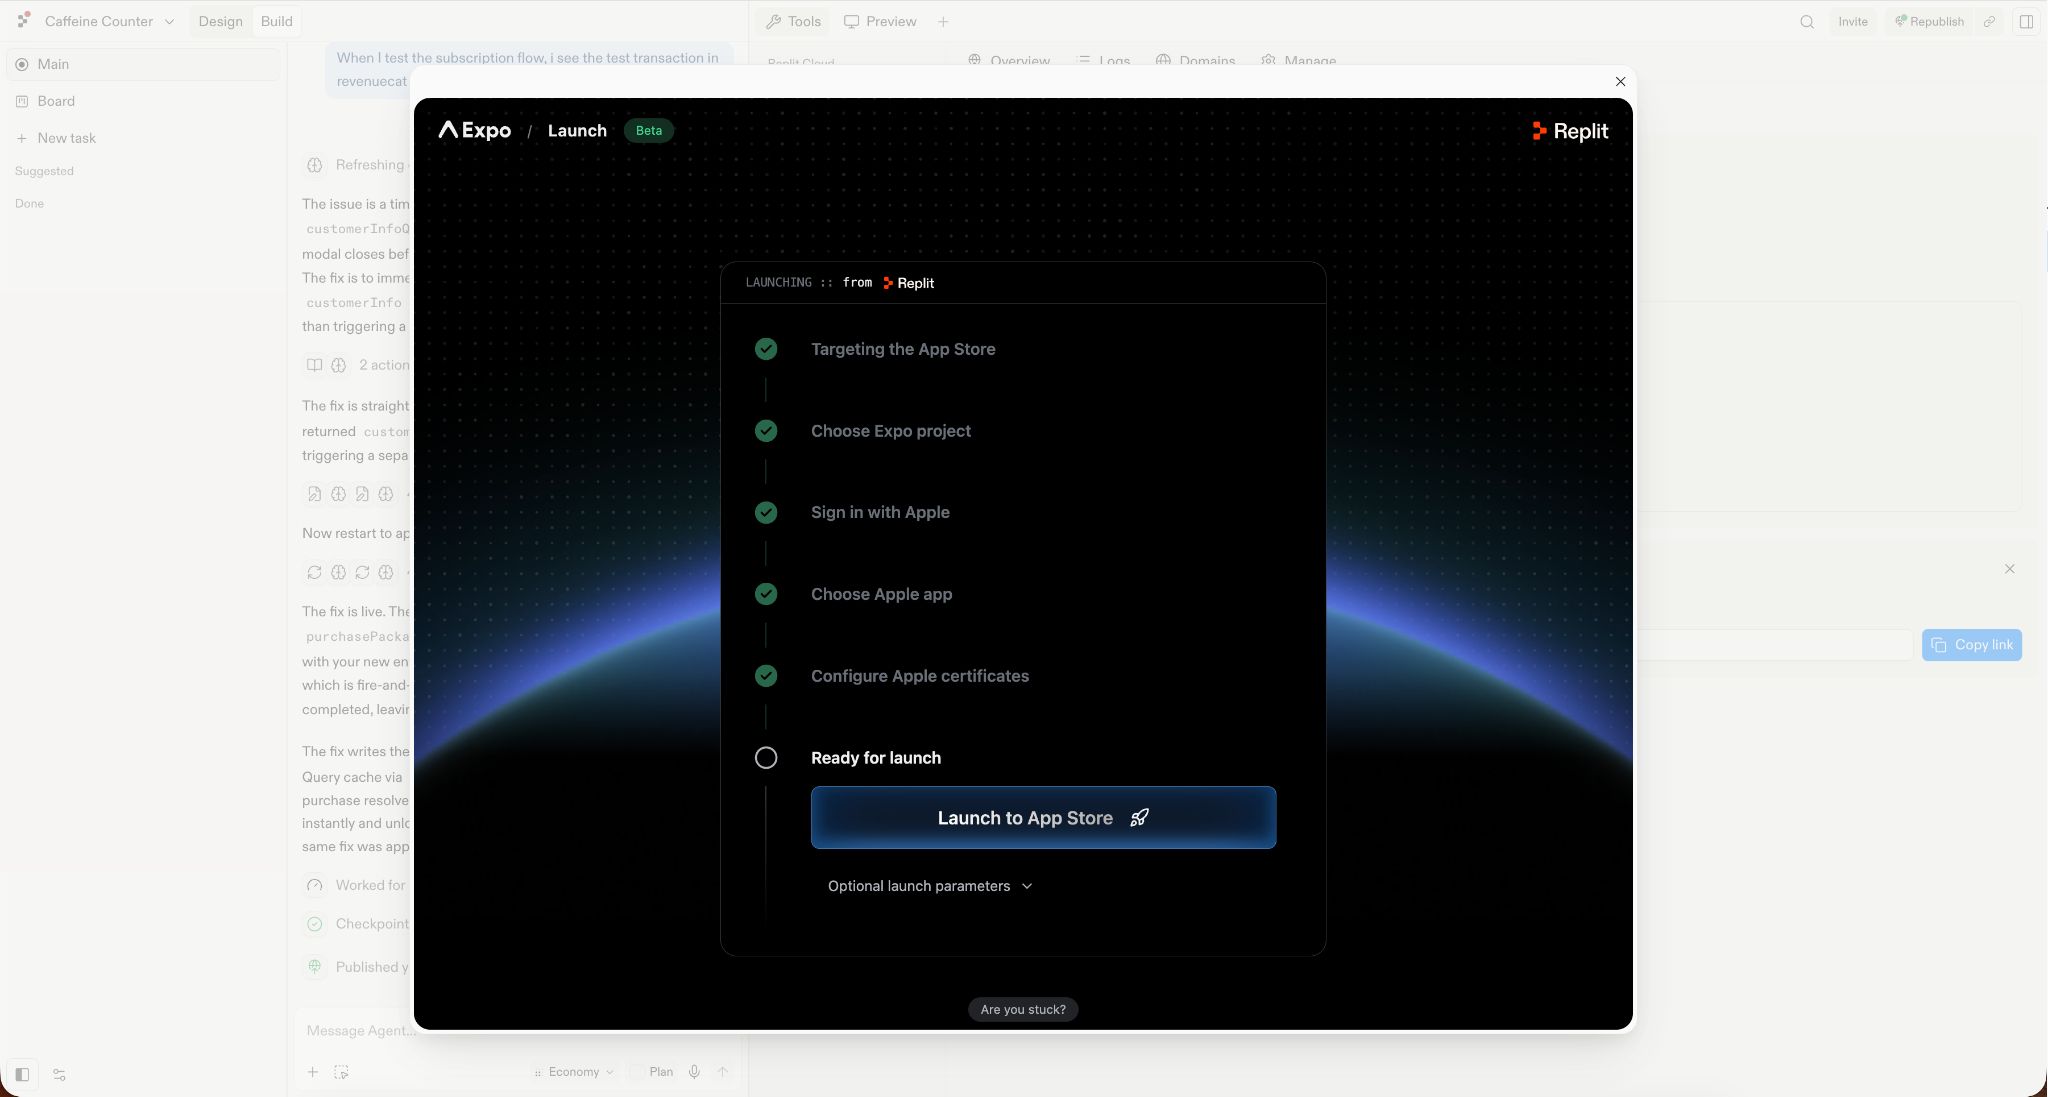Image resolution: width=2048 pixels, height=1097 pixels.
Task: Click the Checkpoint entry in chat
Action: coord(357,924)
